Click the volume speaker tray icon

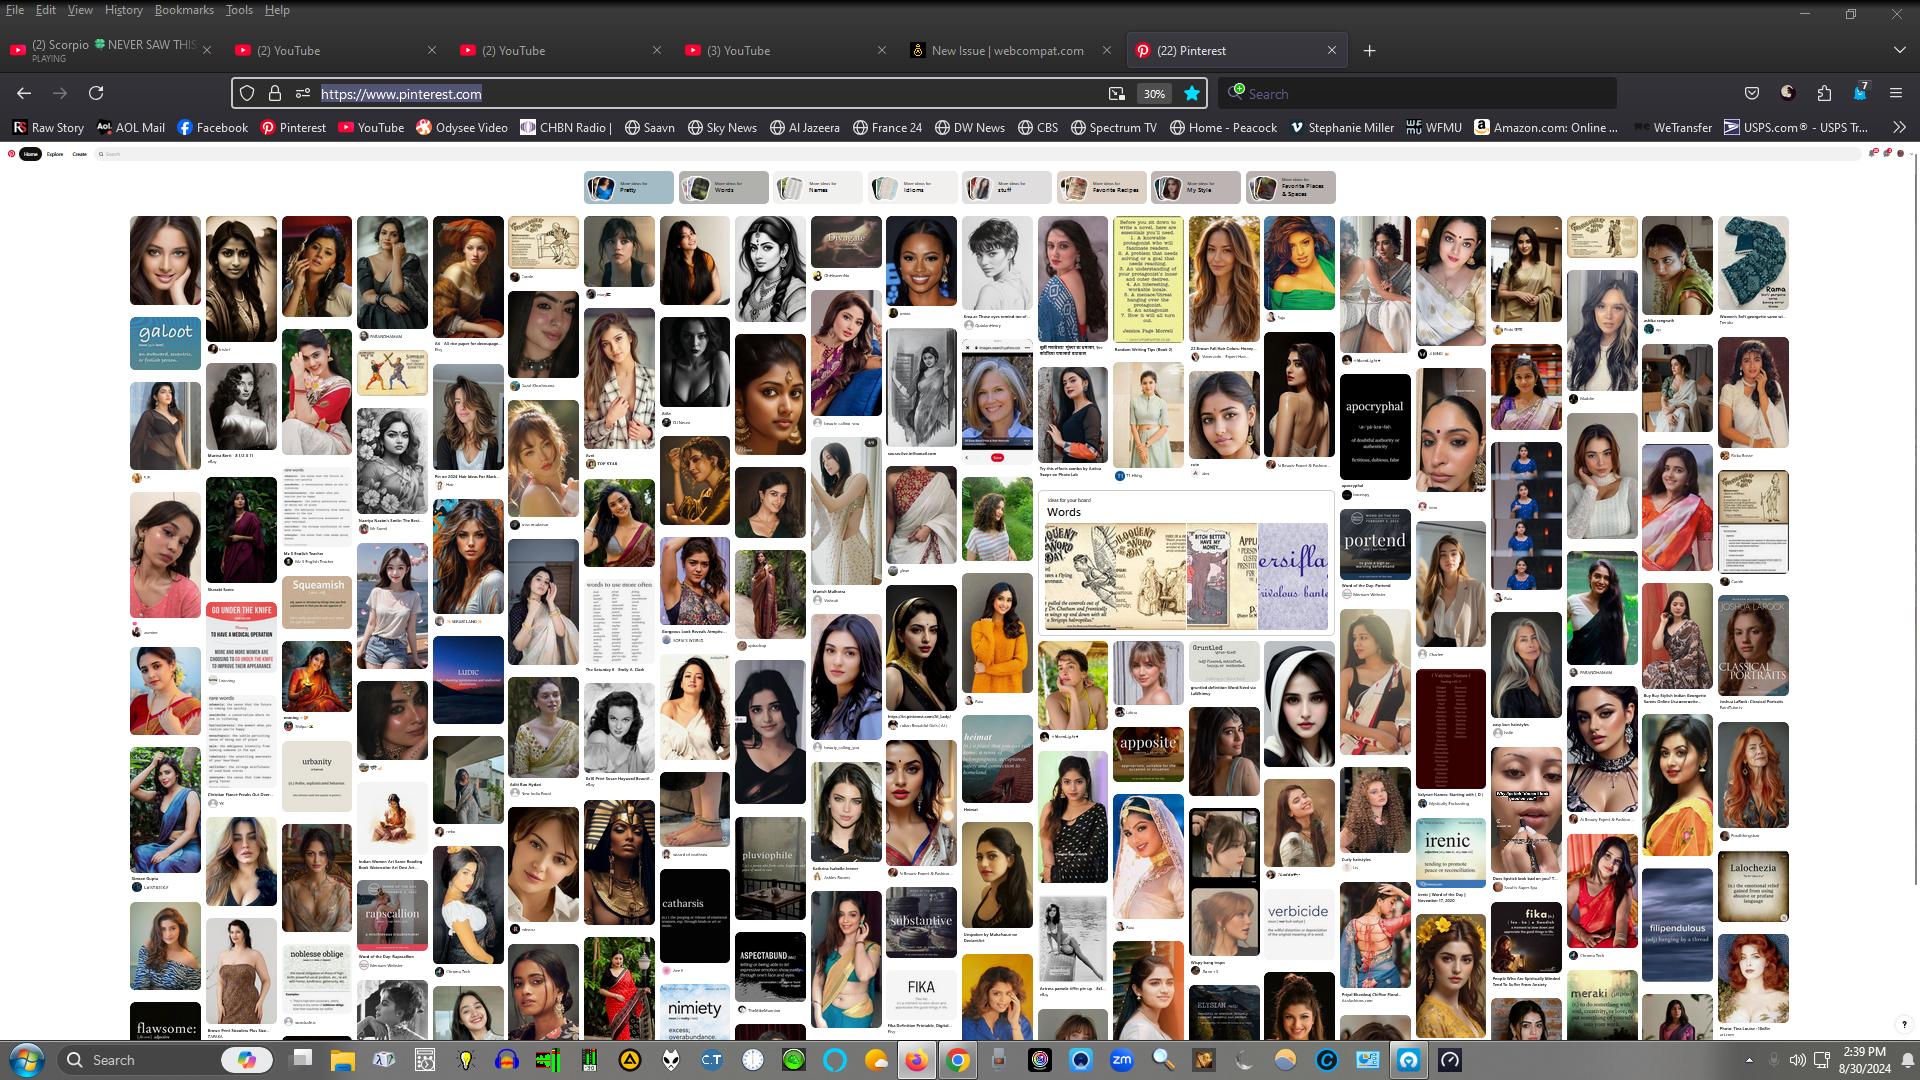(1797, 1060)
